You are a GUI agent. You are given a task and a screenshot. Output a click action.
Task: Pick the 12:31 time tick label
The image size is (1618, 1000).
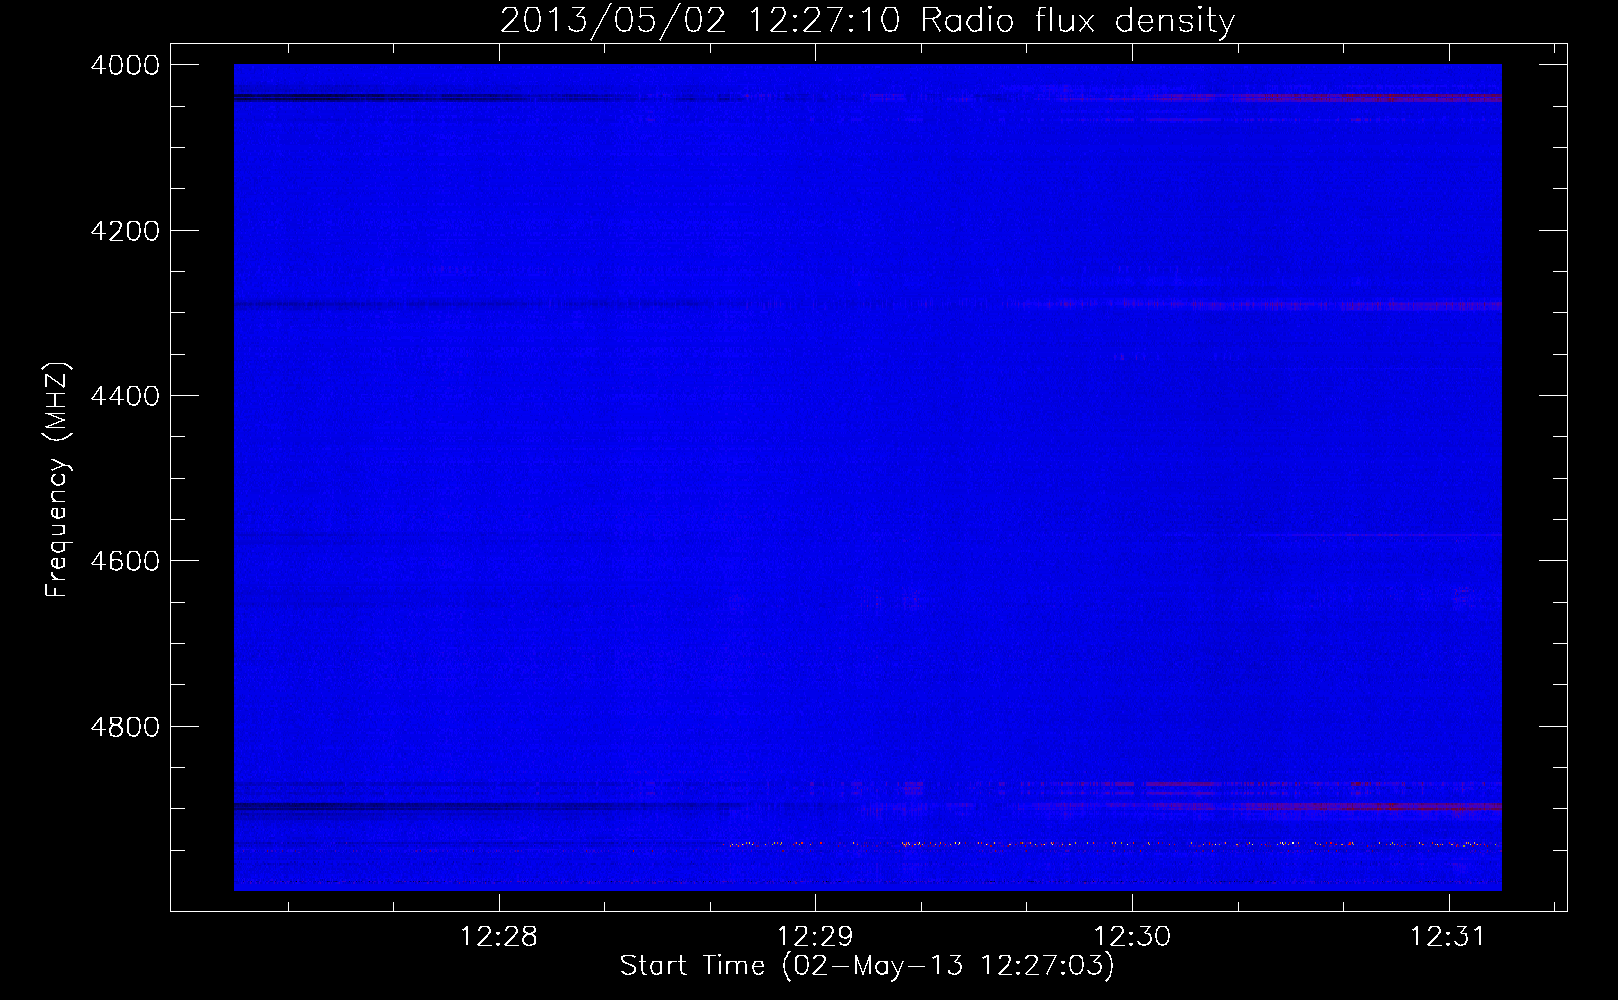[x=1449, y=937]
